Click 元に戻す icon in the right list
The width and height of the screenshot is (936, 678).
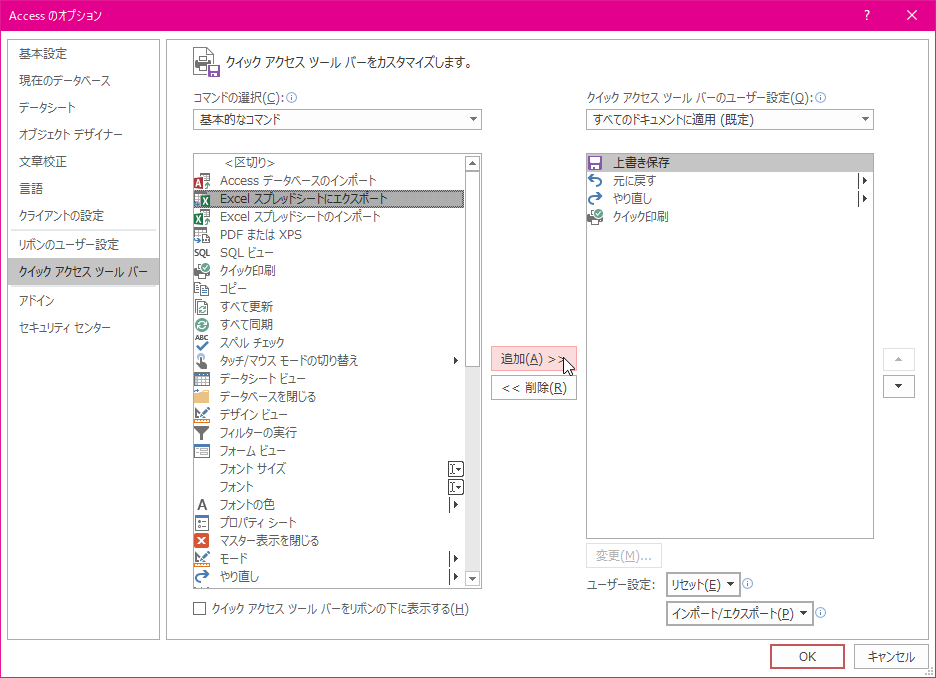(x=595, y=181)
